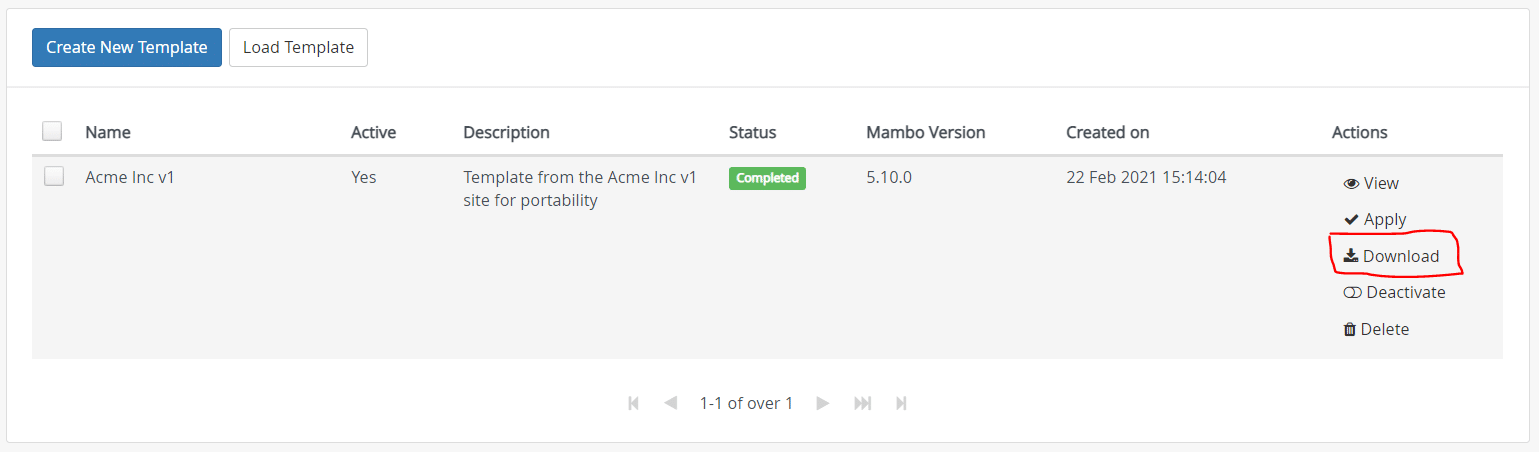Click the Load Template button

[x=298, y=47]
